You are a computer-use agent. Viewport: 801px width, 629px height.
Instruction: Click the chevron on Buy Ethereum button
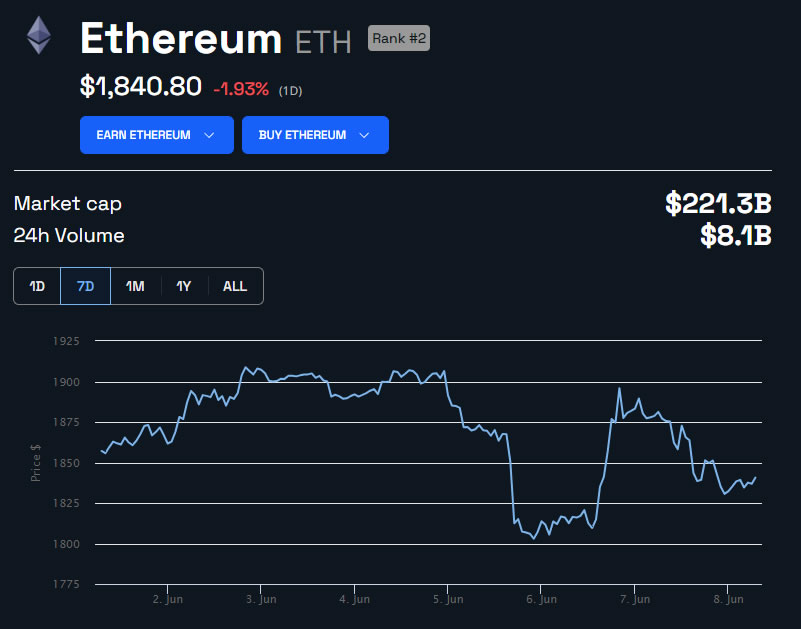[x=364, y=135]
